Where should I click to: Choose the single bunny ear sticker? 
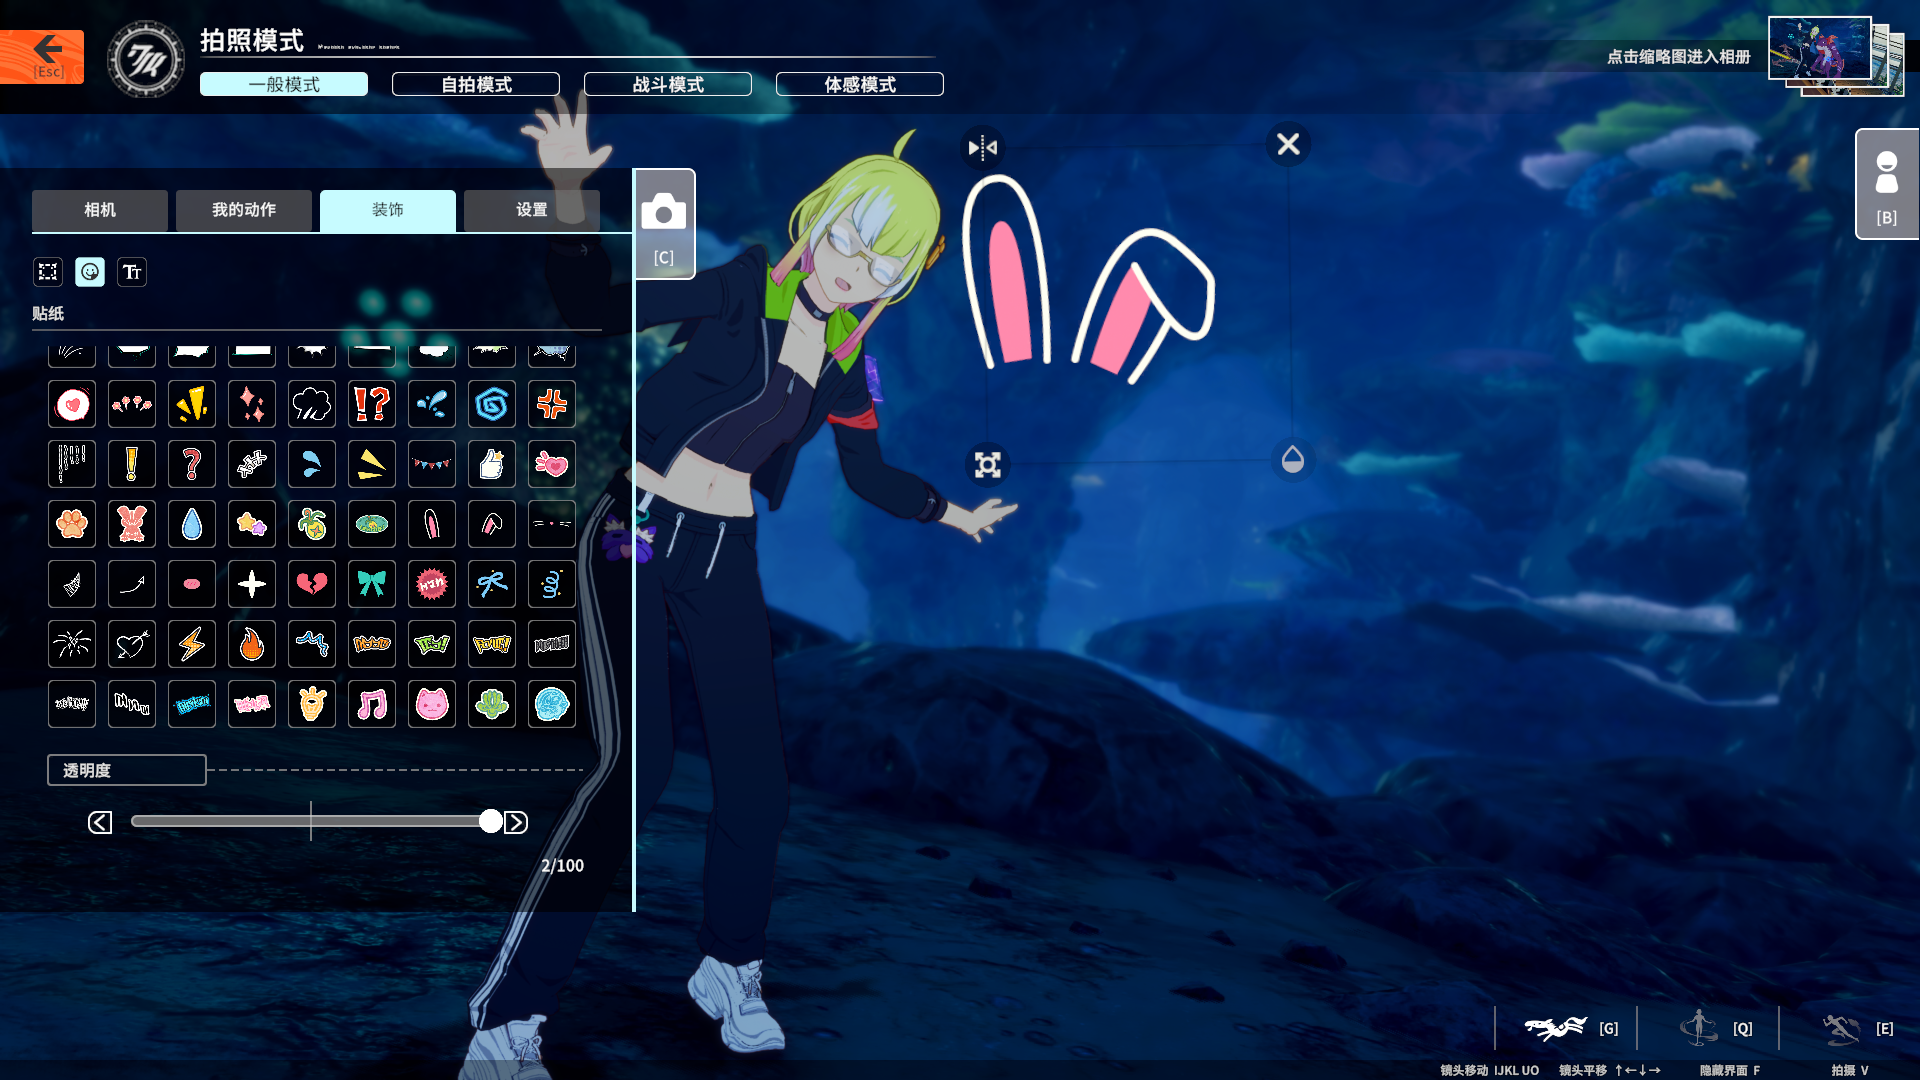click(x=432, y=524)
